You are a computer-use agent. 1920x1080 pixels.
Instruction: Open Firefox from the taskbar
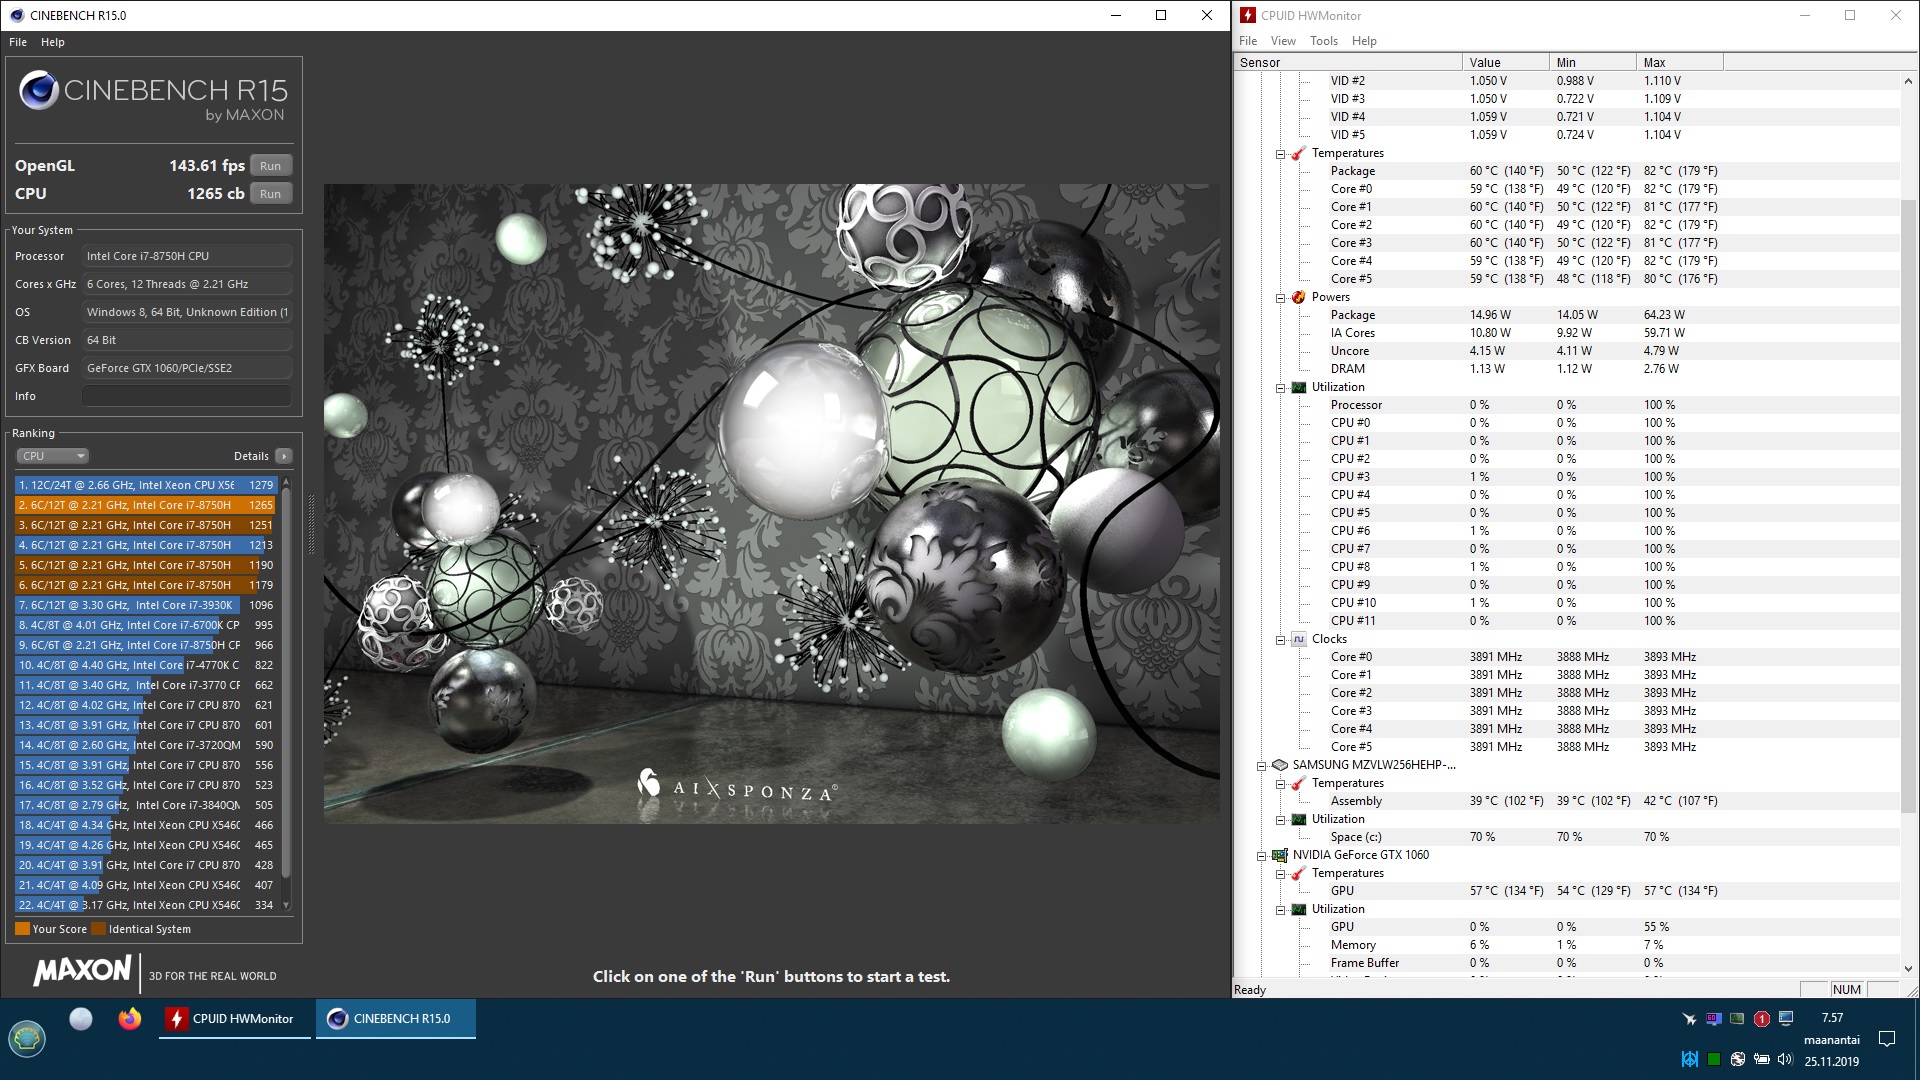tap(129, 1019)
